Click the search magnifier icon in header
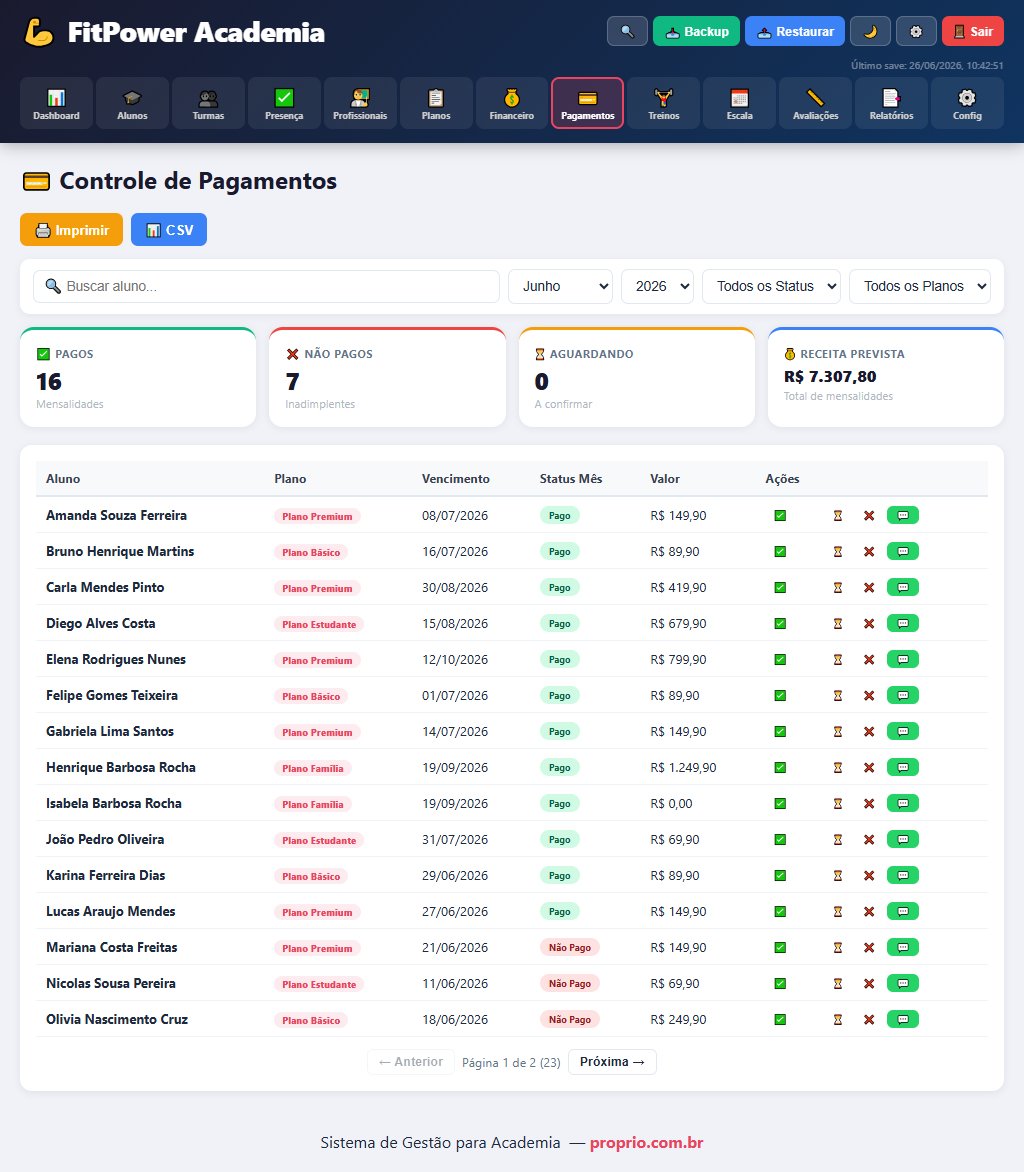This screenshot has height=1172, width=1024. [627, 31]
